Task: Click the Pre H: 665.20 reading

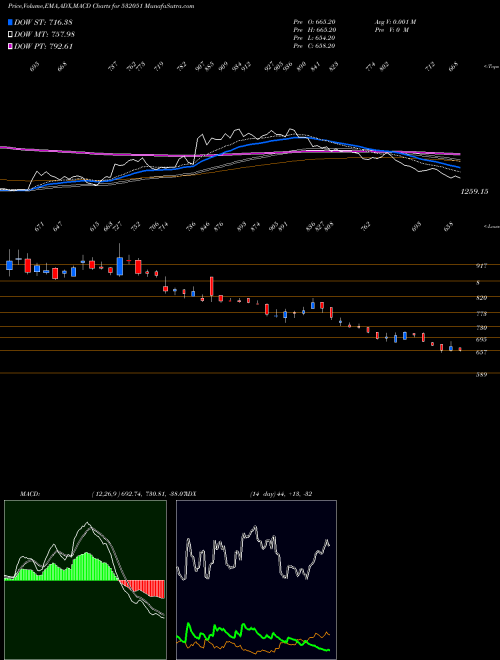Action: 314,30
